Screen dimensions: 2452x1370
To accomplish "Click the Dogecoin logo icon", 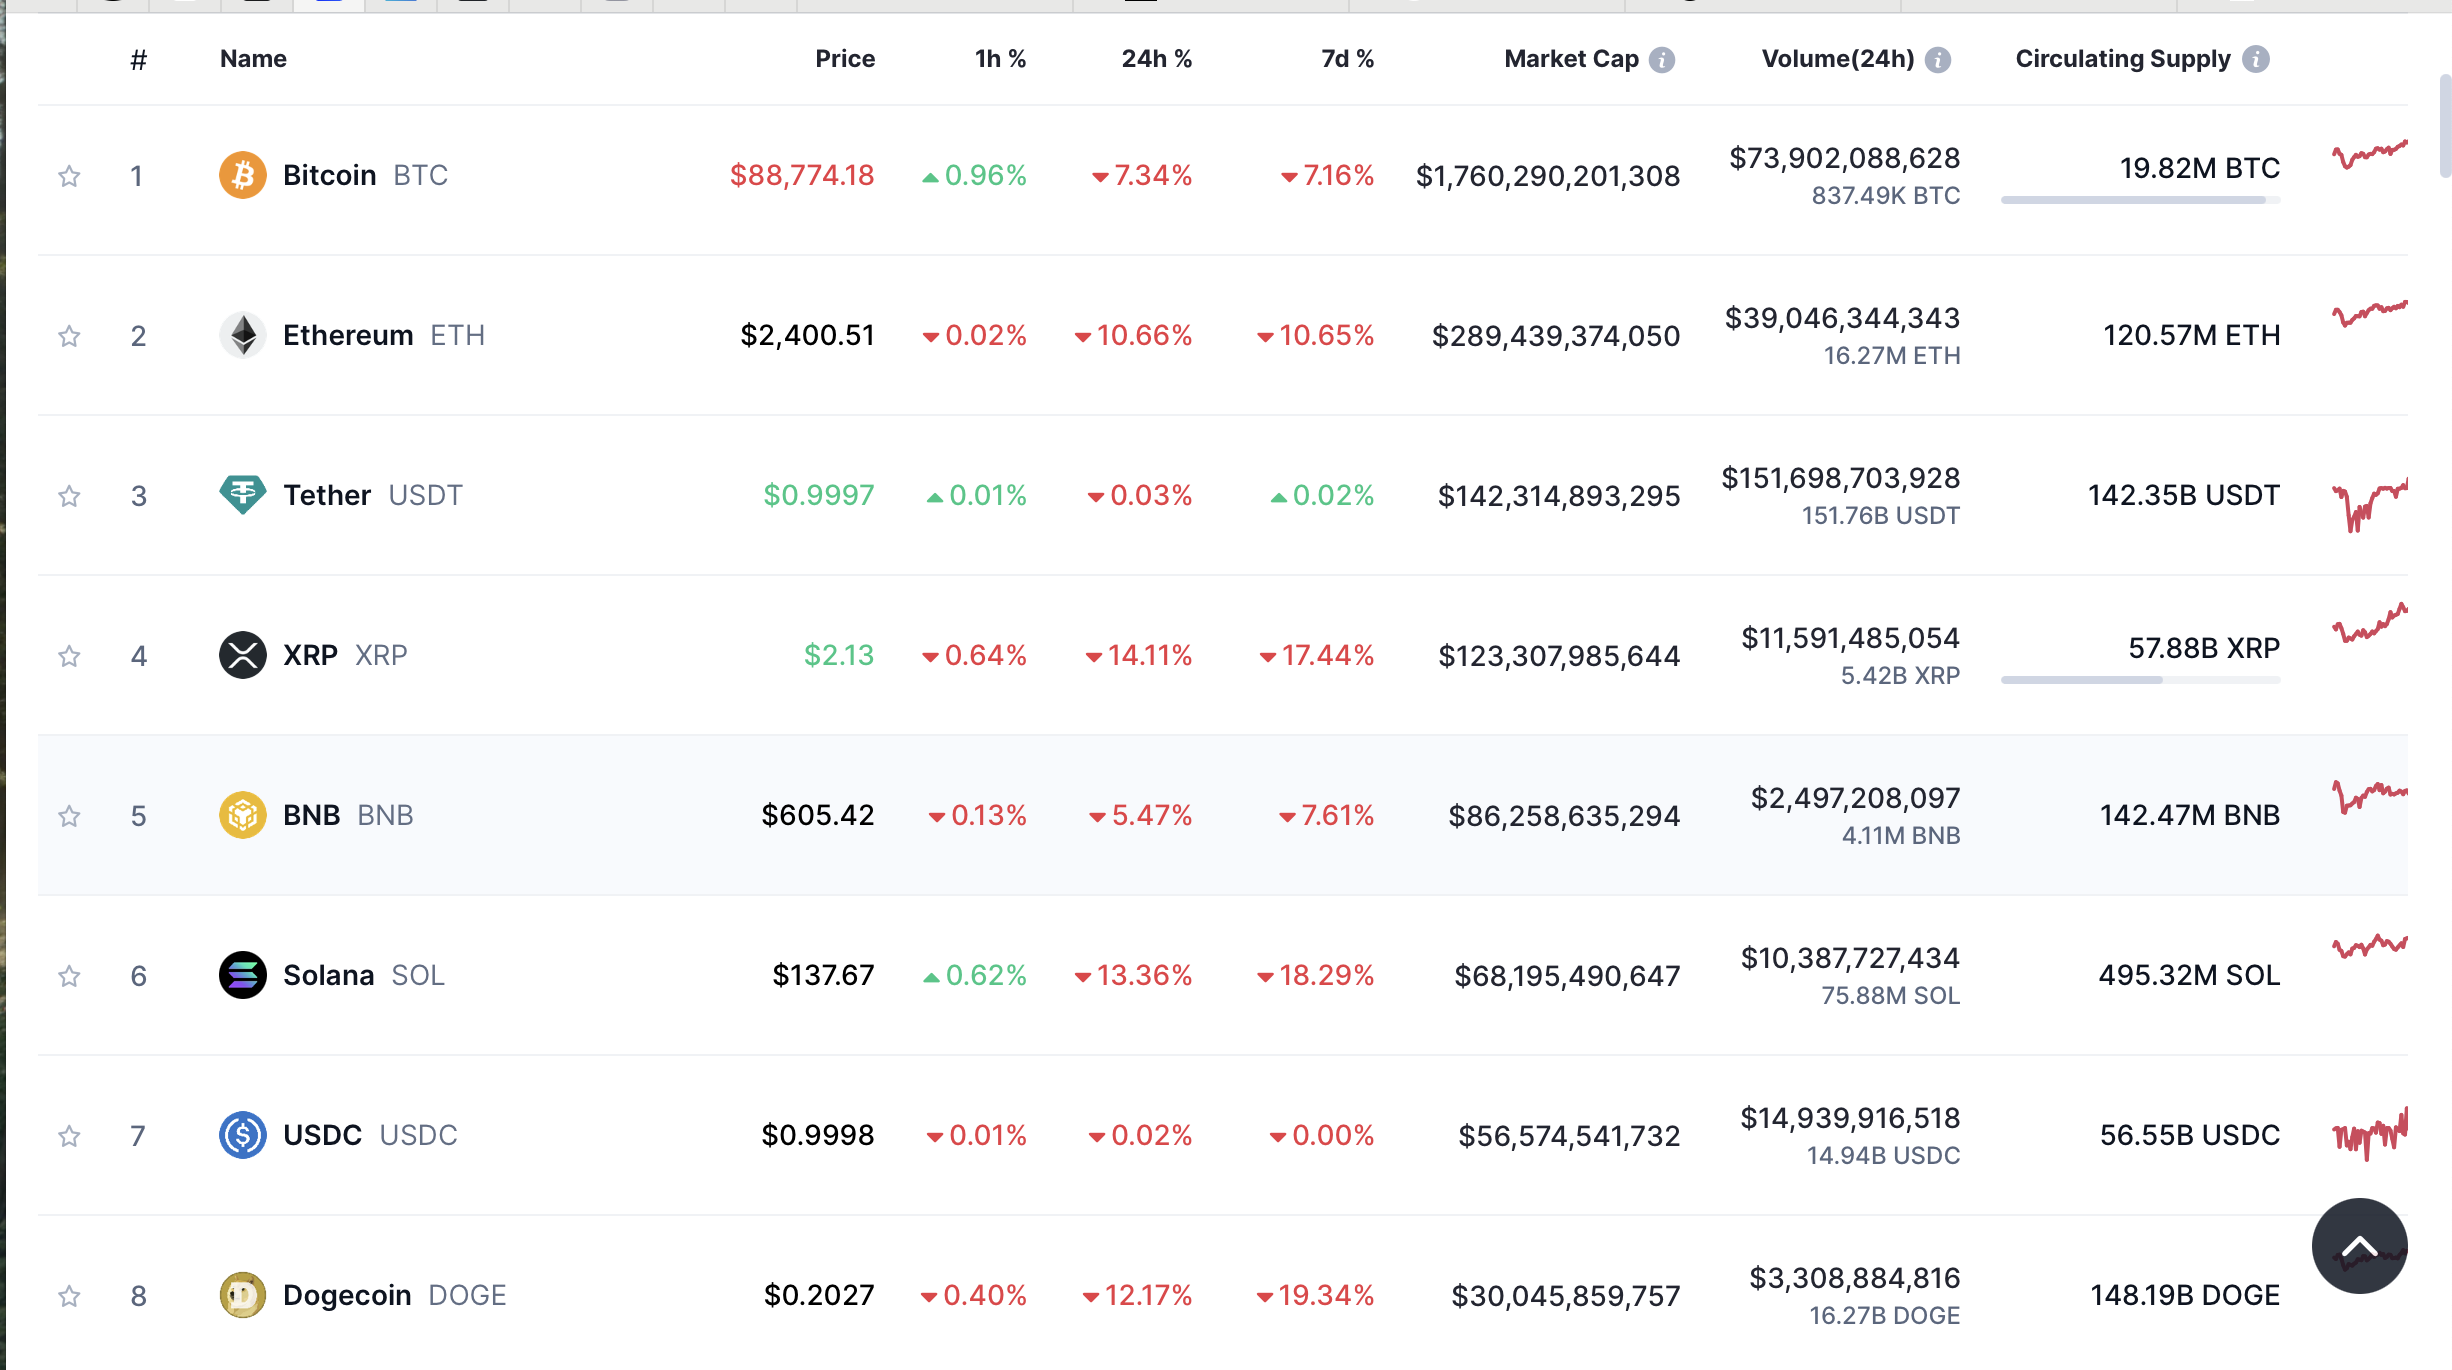I will click(x=242, y=1295).
